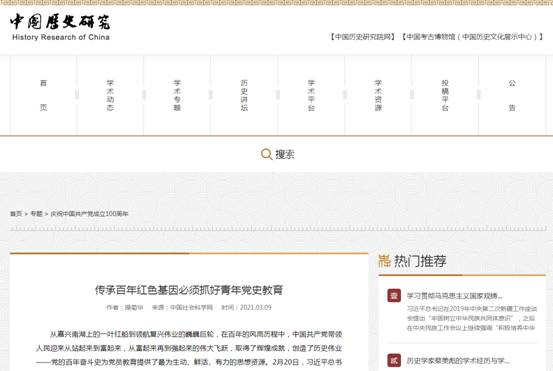Click the red 贰 rank badge
553x371 pixels.
[x=394, y=360]
